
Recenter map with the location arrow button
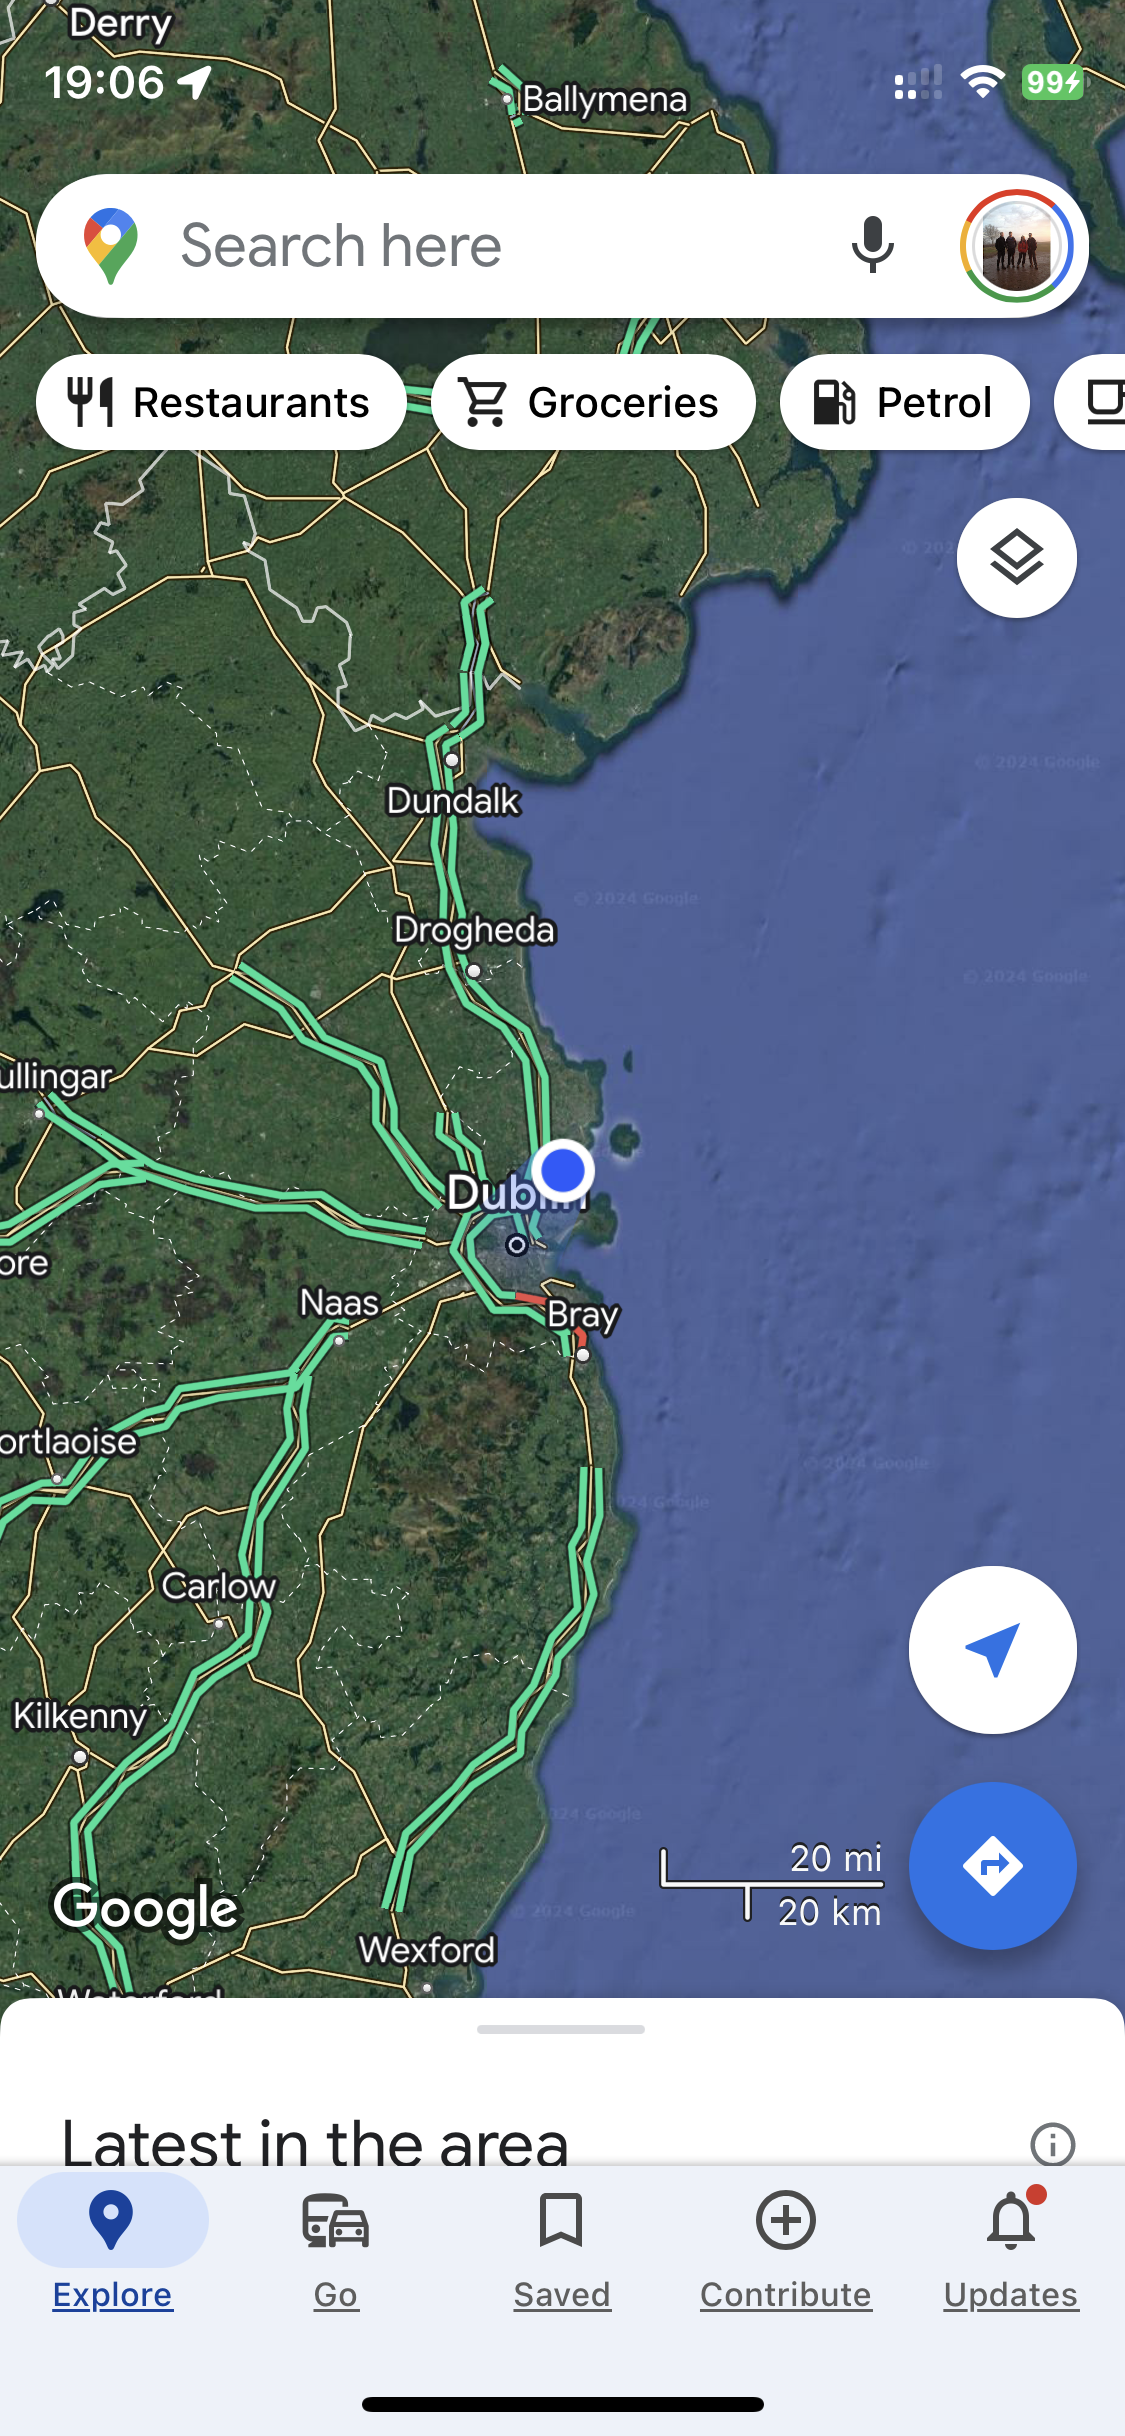(992, 1649)
